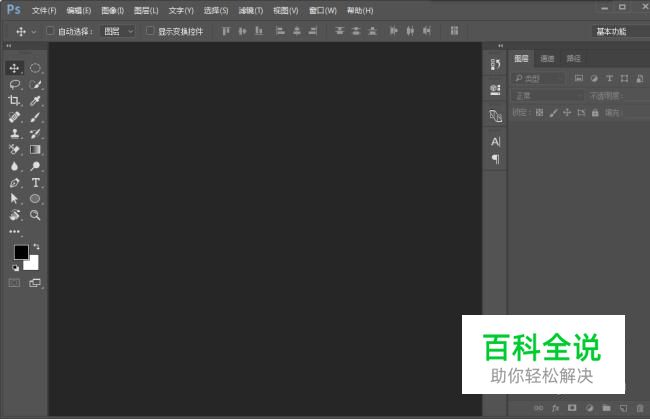Select the Blur tool
The height and width of the screenshot is (419, 650).
point(14,166)
